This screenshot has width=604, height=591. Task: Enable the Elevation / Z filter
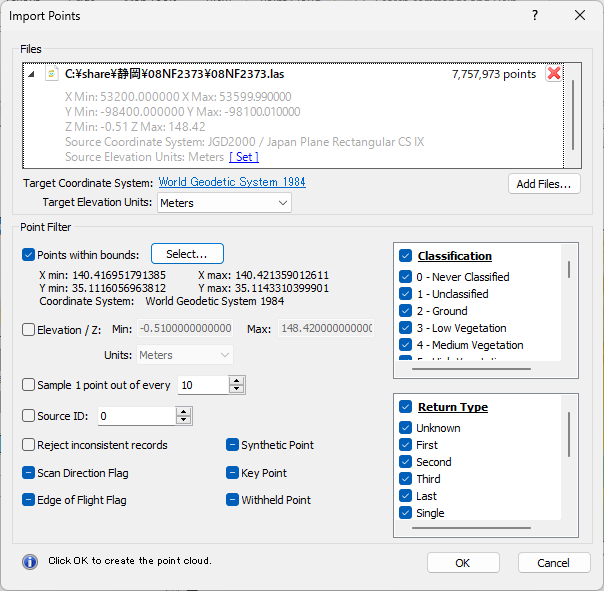click(x=29, y=329)
